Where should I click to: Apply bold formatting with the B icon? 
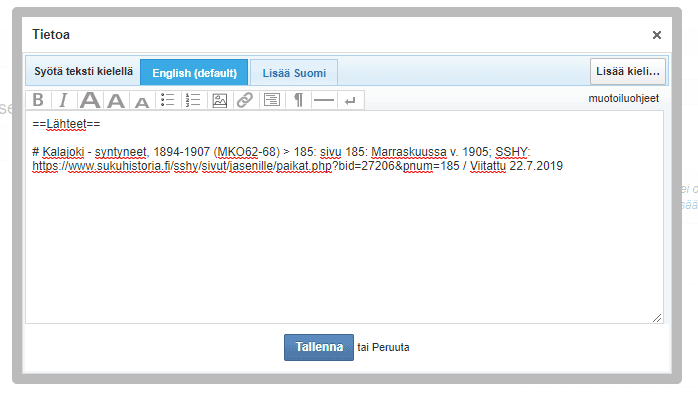click(38, 100)
